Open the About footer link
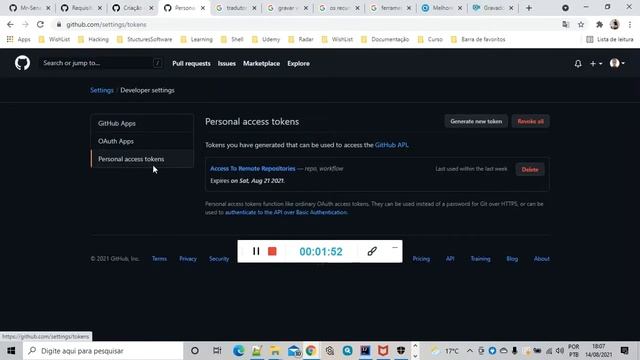The width and height of the screenshot is (640, 360). [542, 259]
